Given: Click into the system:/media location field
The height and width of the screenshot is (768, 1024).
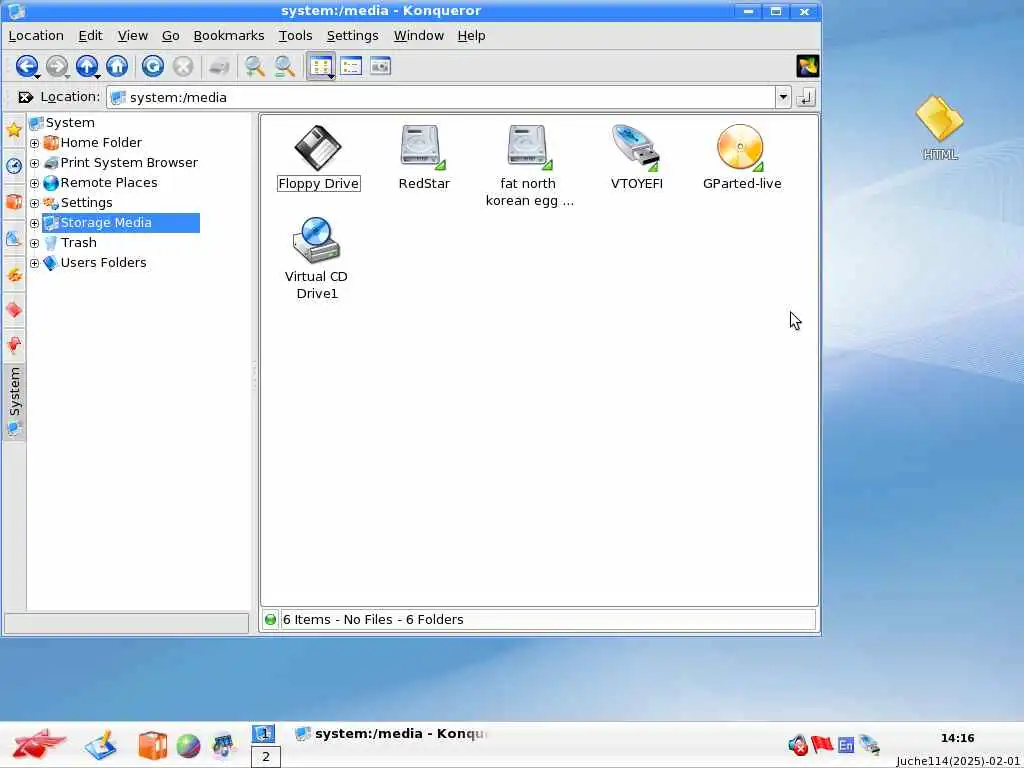Looking at the screenshot, I should 441,97.
